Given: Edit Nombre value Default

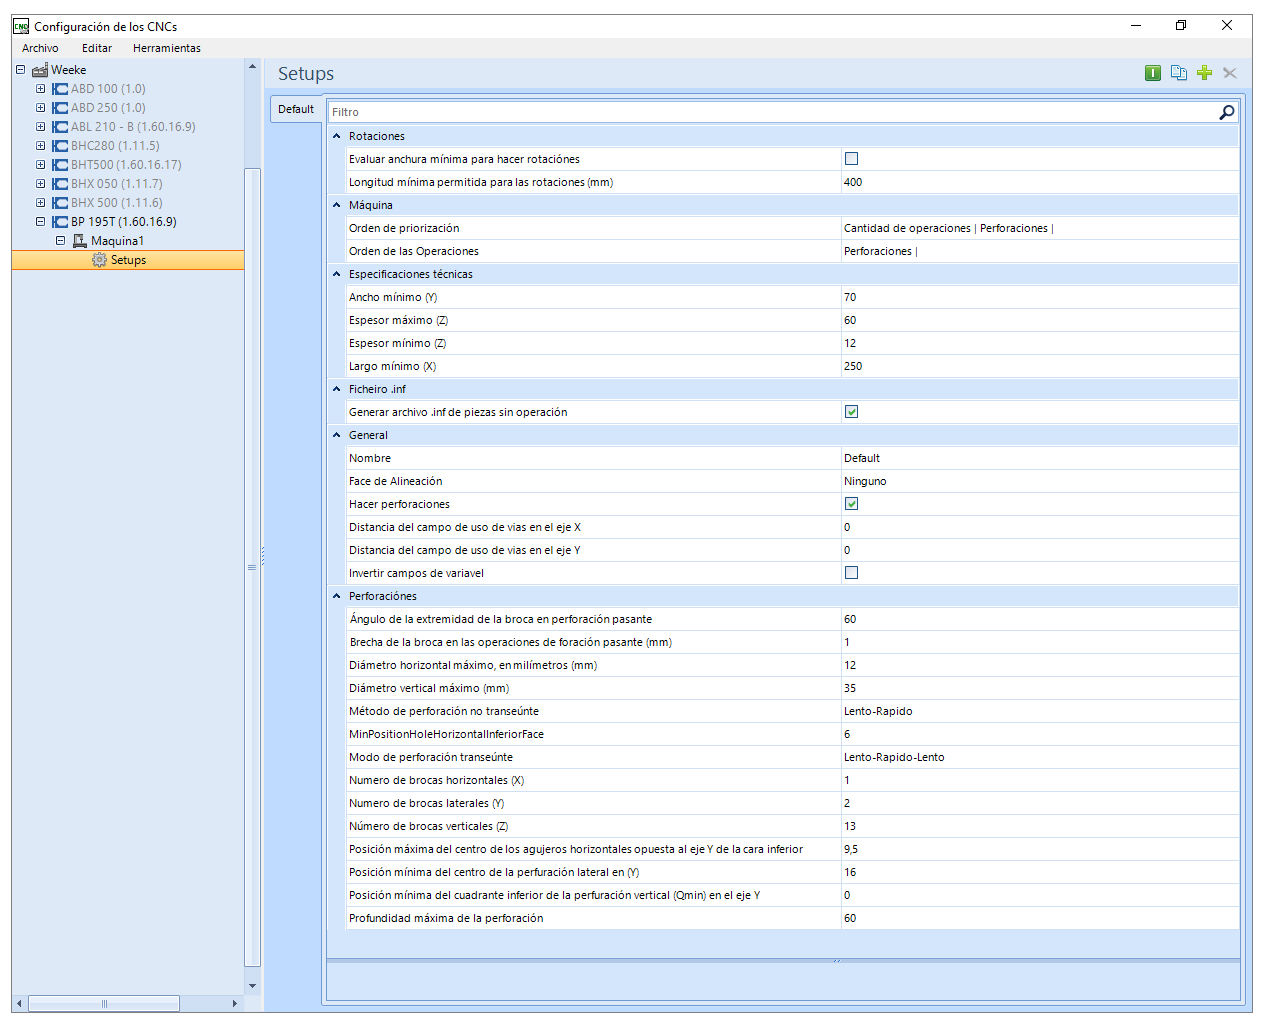Looking at the screenshot, I should 1040,458.
